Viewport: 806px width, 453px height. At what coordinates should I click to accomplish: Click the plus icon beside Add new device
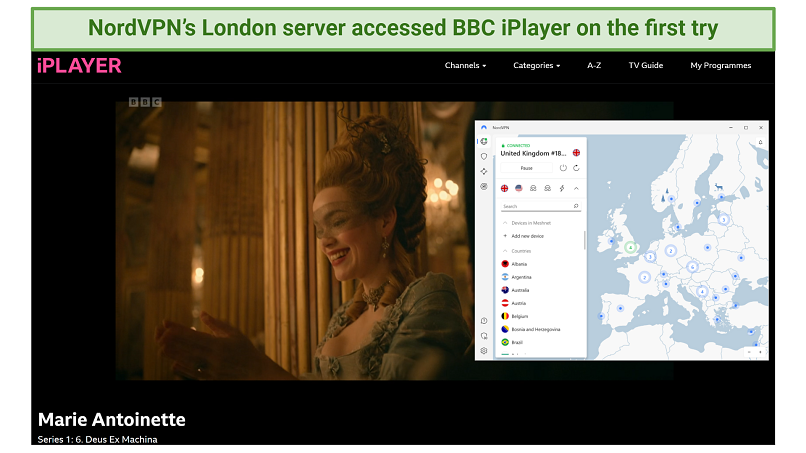pos(505,236)
